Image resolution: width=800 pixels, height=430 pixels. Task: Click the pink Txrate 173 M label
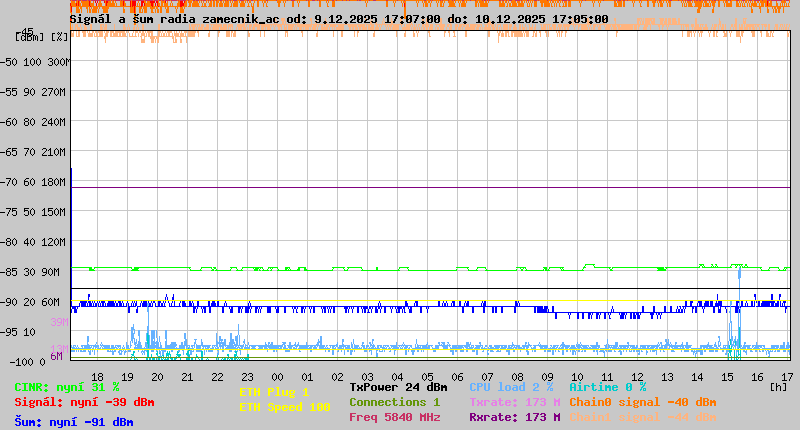514,402
